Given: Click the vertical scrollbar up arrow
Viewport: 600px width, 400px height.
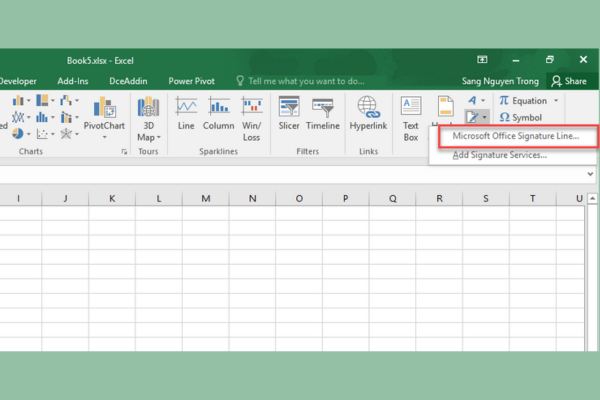Looking at the screenshot, I should (592, 198).
